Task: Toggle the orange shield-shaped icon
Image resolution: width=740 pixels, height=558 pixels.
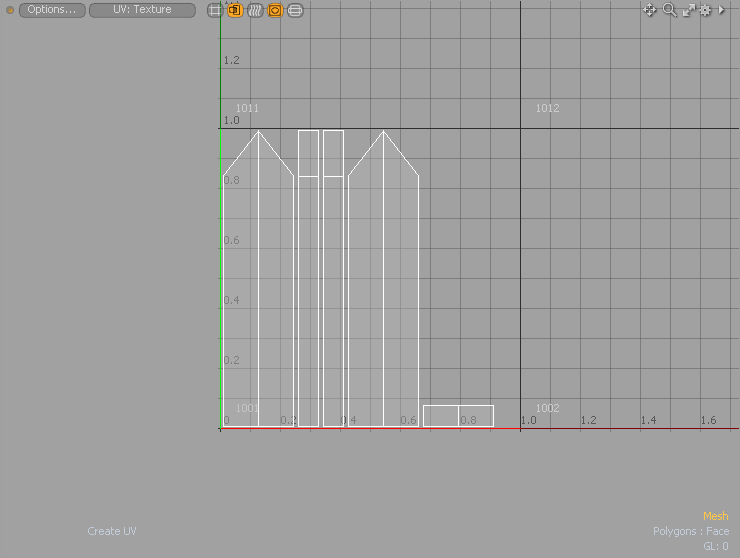Action: pyautogui.click(x=275, y=11)
